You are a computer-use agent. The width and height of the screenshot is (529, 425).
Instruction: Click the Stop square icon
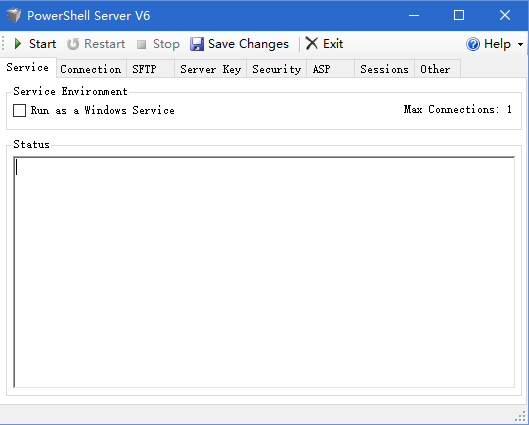[141, 44]
